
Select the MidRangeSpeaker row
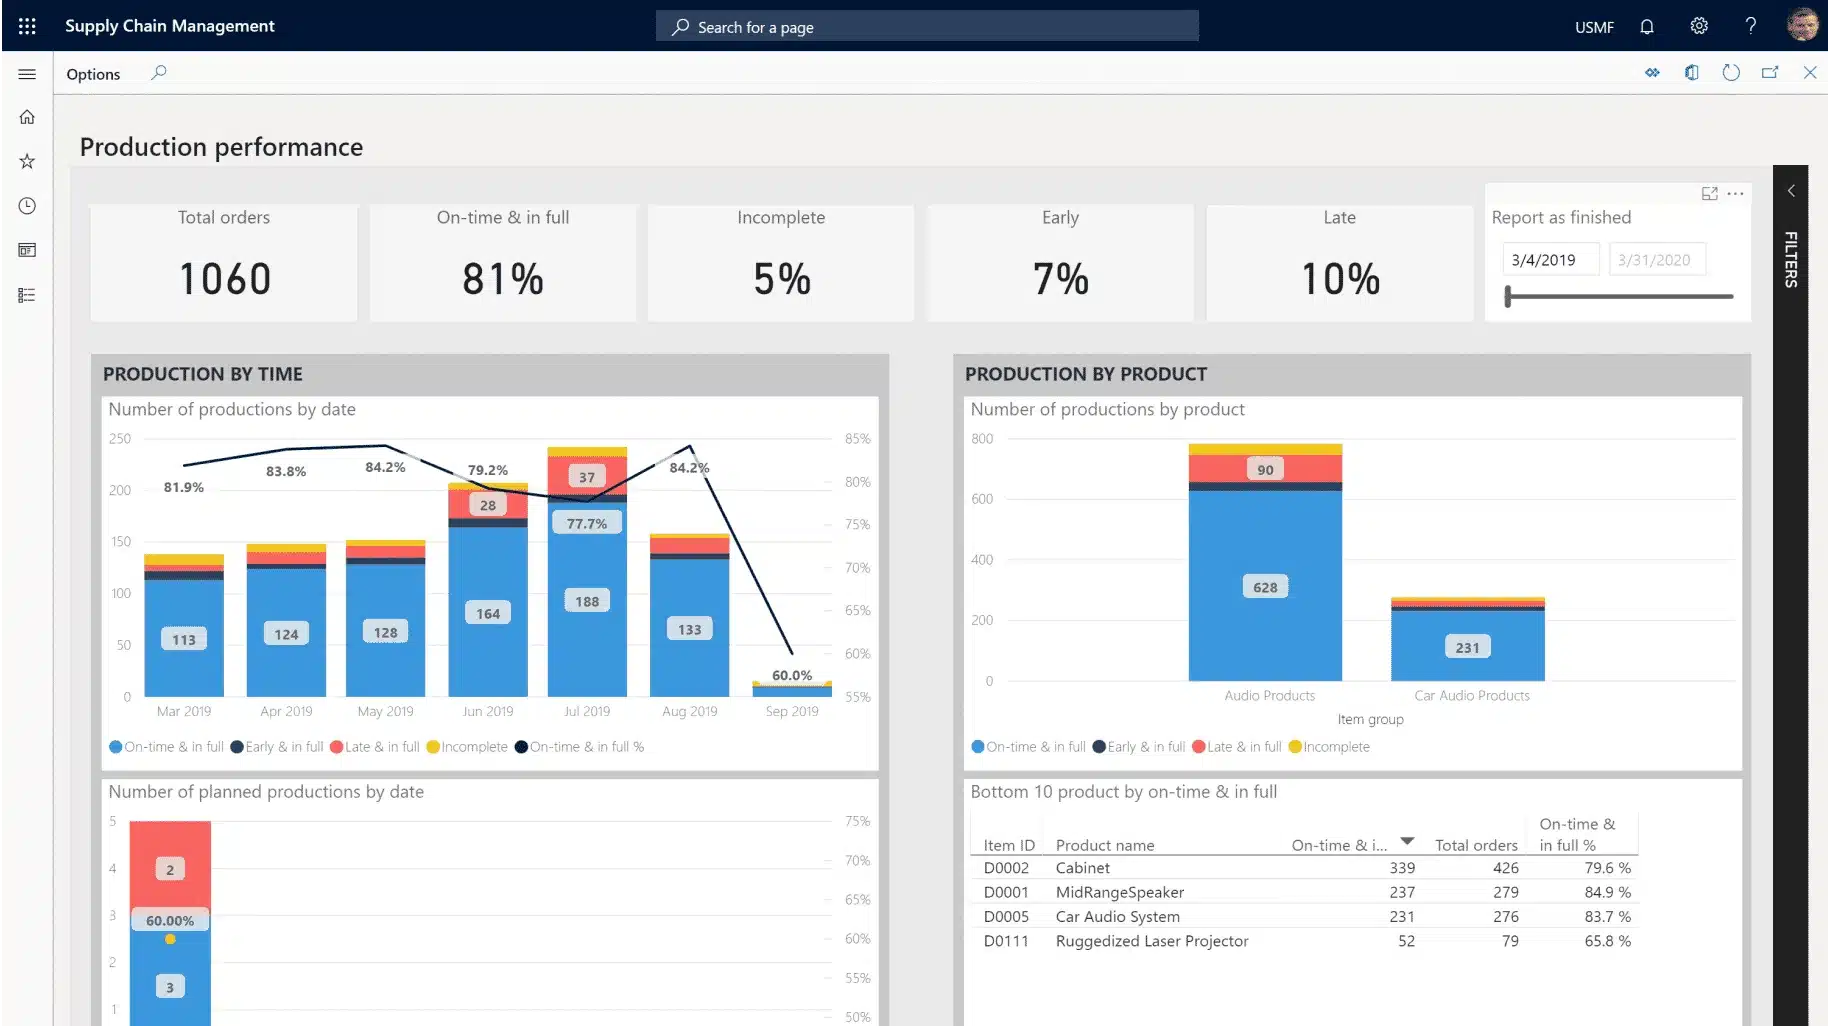coord(1304,892)
